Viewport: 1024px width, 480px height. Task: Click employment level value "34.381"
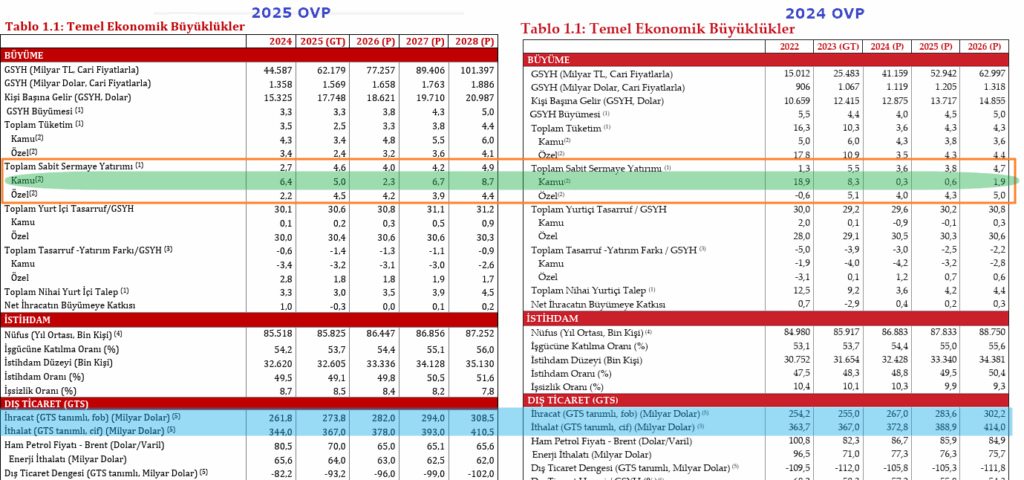coord(994,360)
